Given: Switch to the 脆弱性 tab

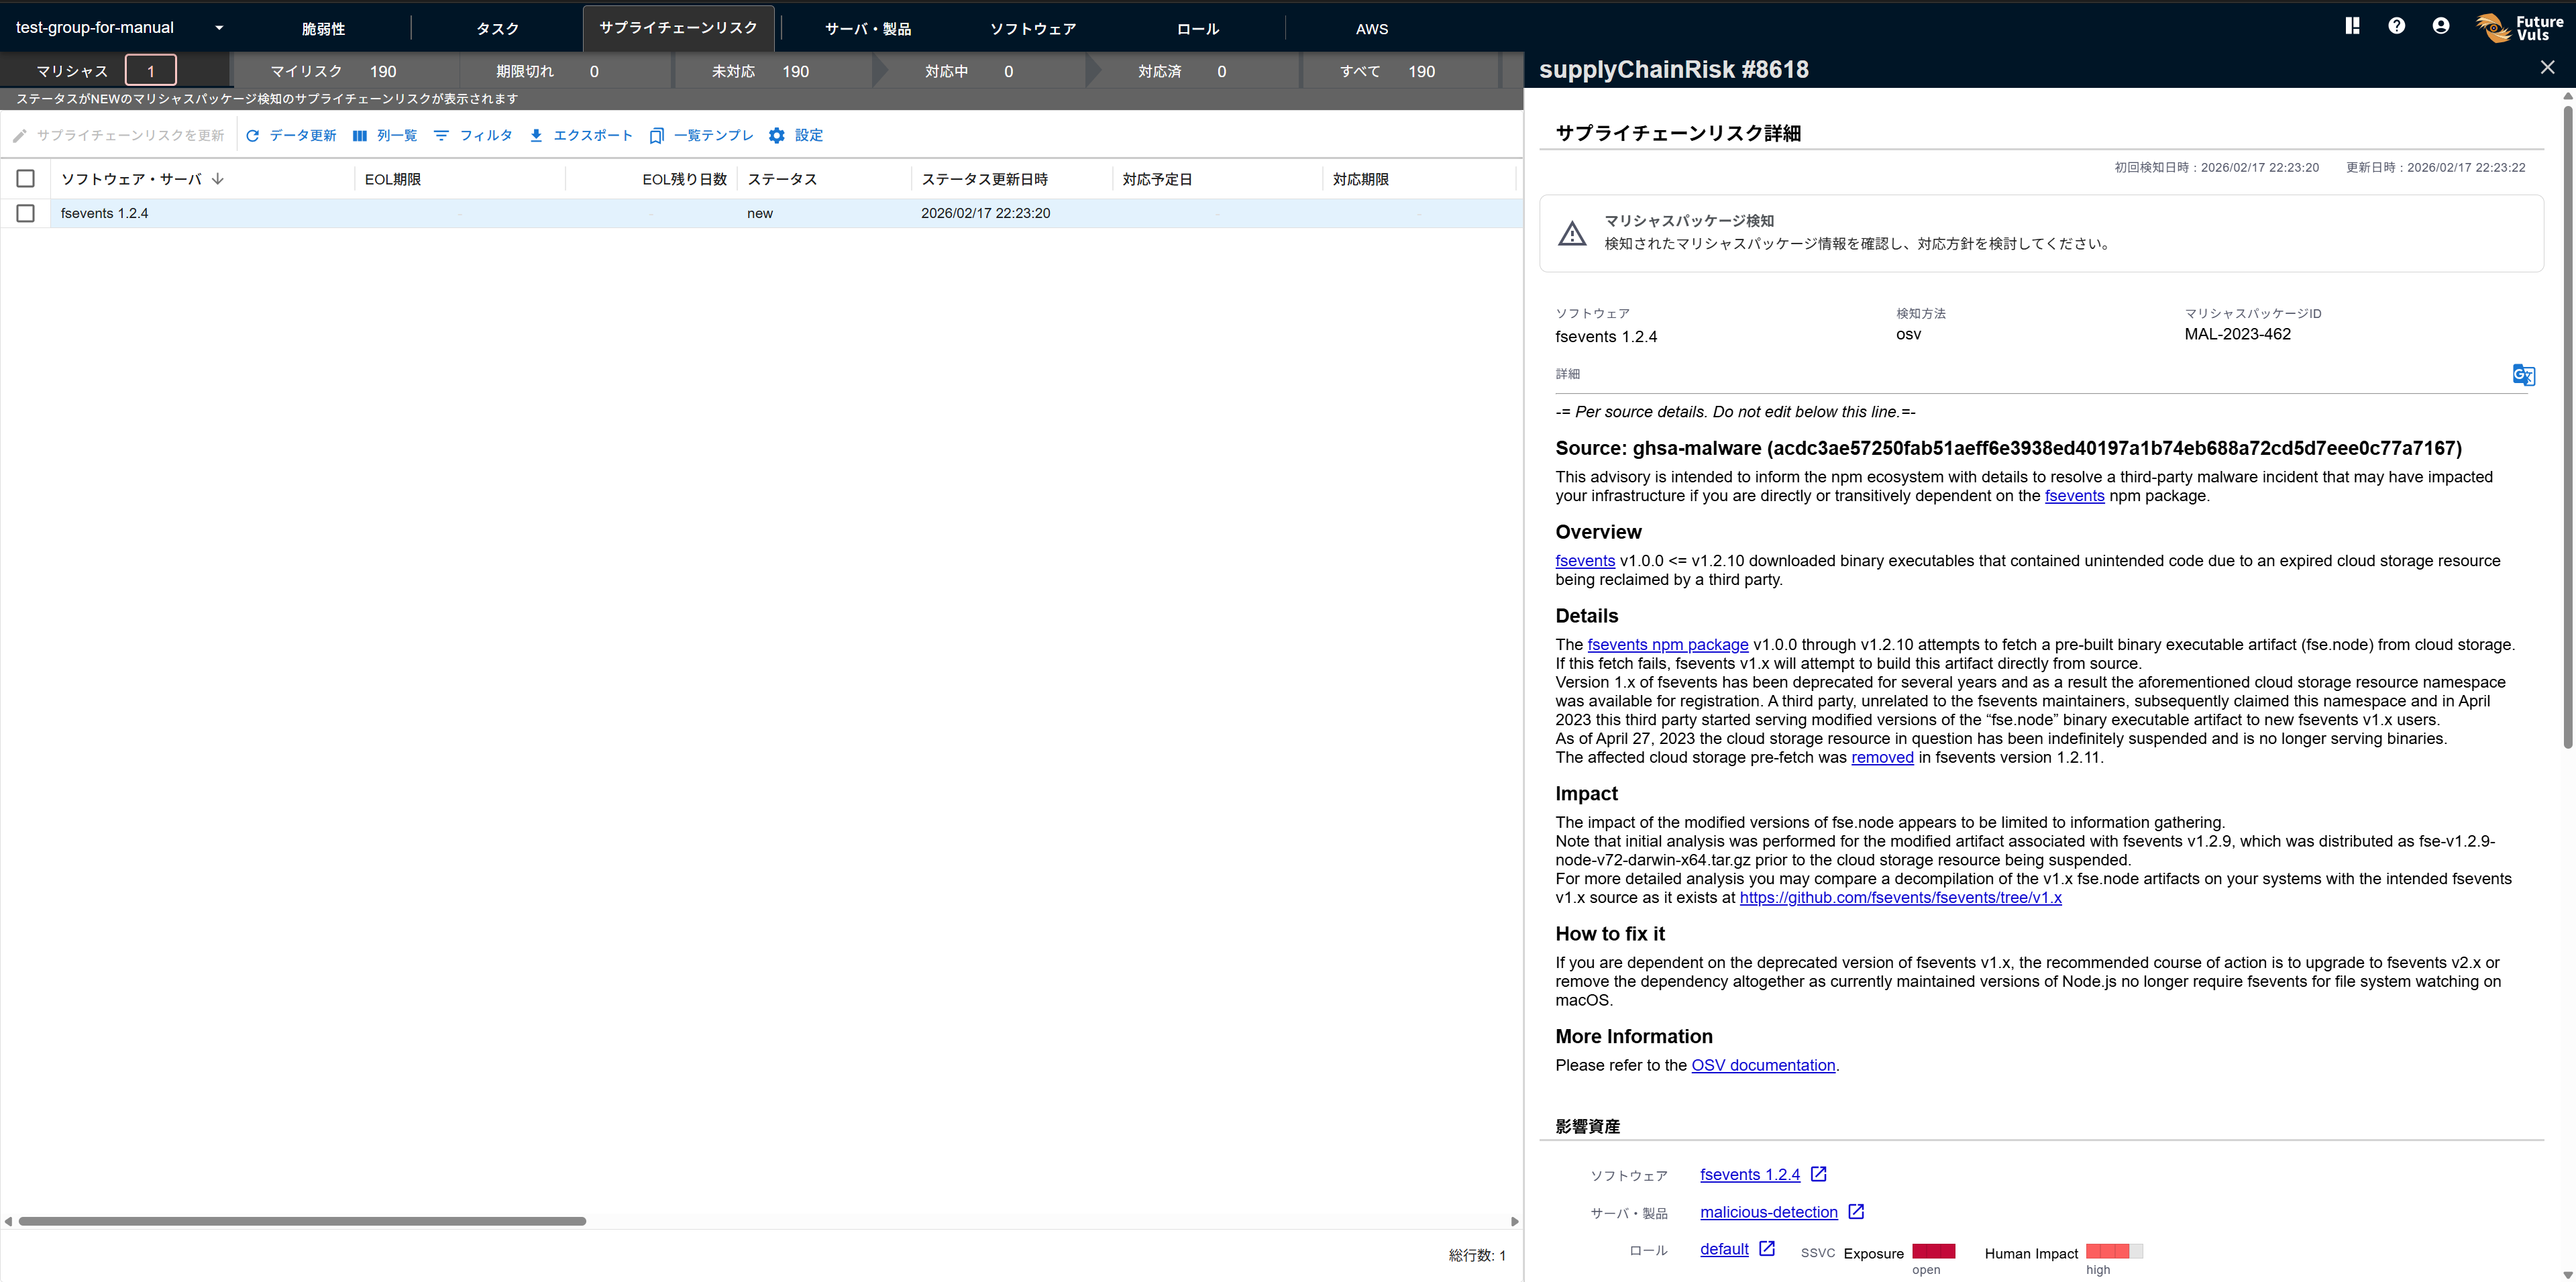Looking at the screenshot, I should (x=323, y=29).
